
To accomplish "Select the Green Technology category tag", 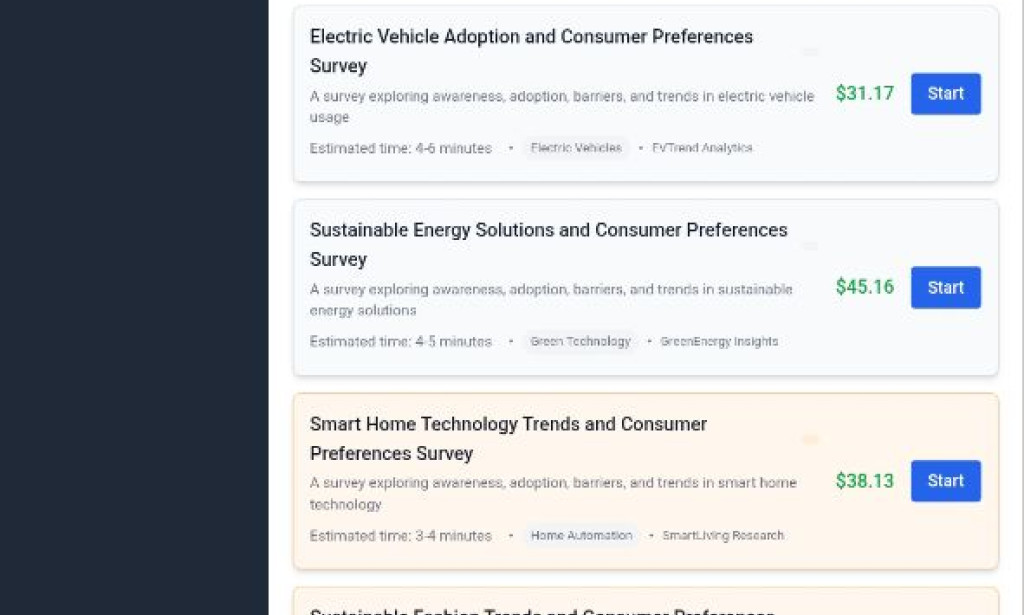I will [581, 341].
